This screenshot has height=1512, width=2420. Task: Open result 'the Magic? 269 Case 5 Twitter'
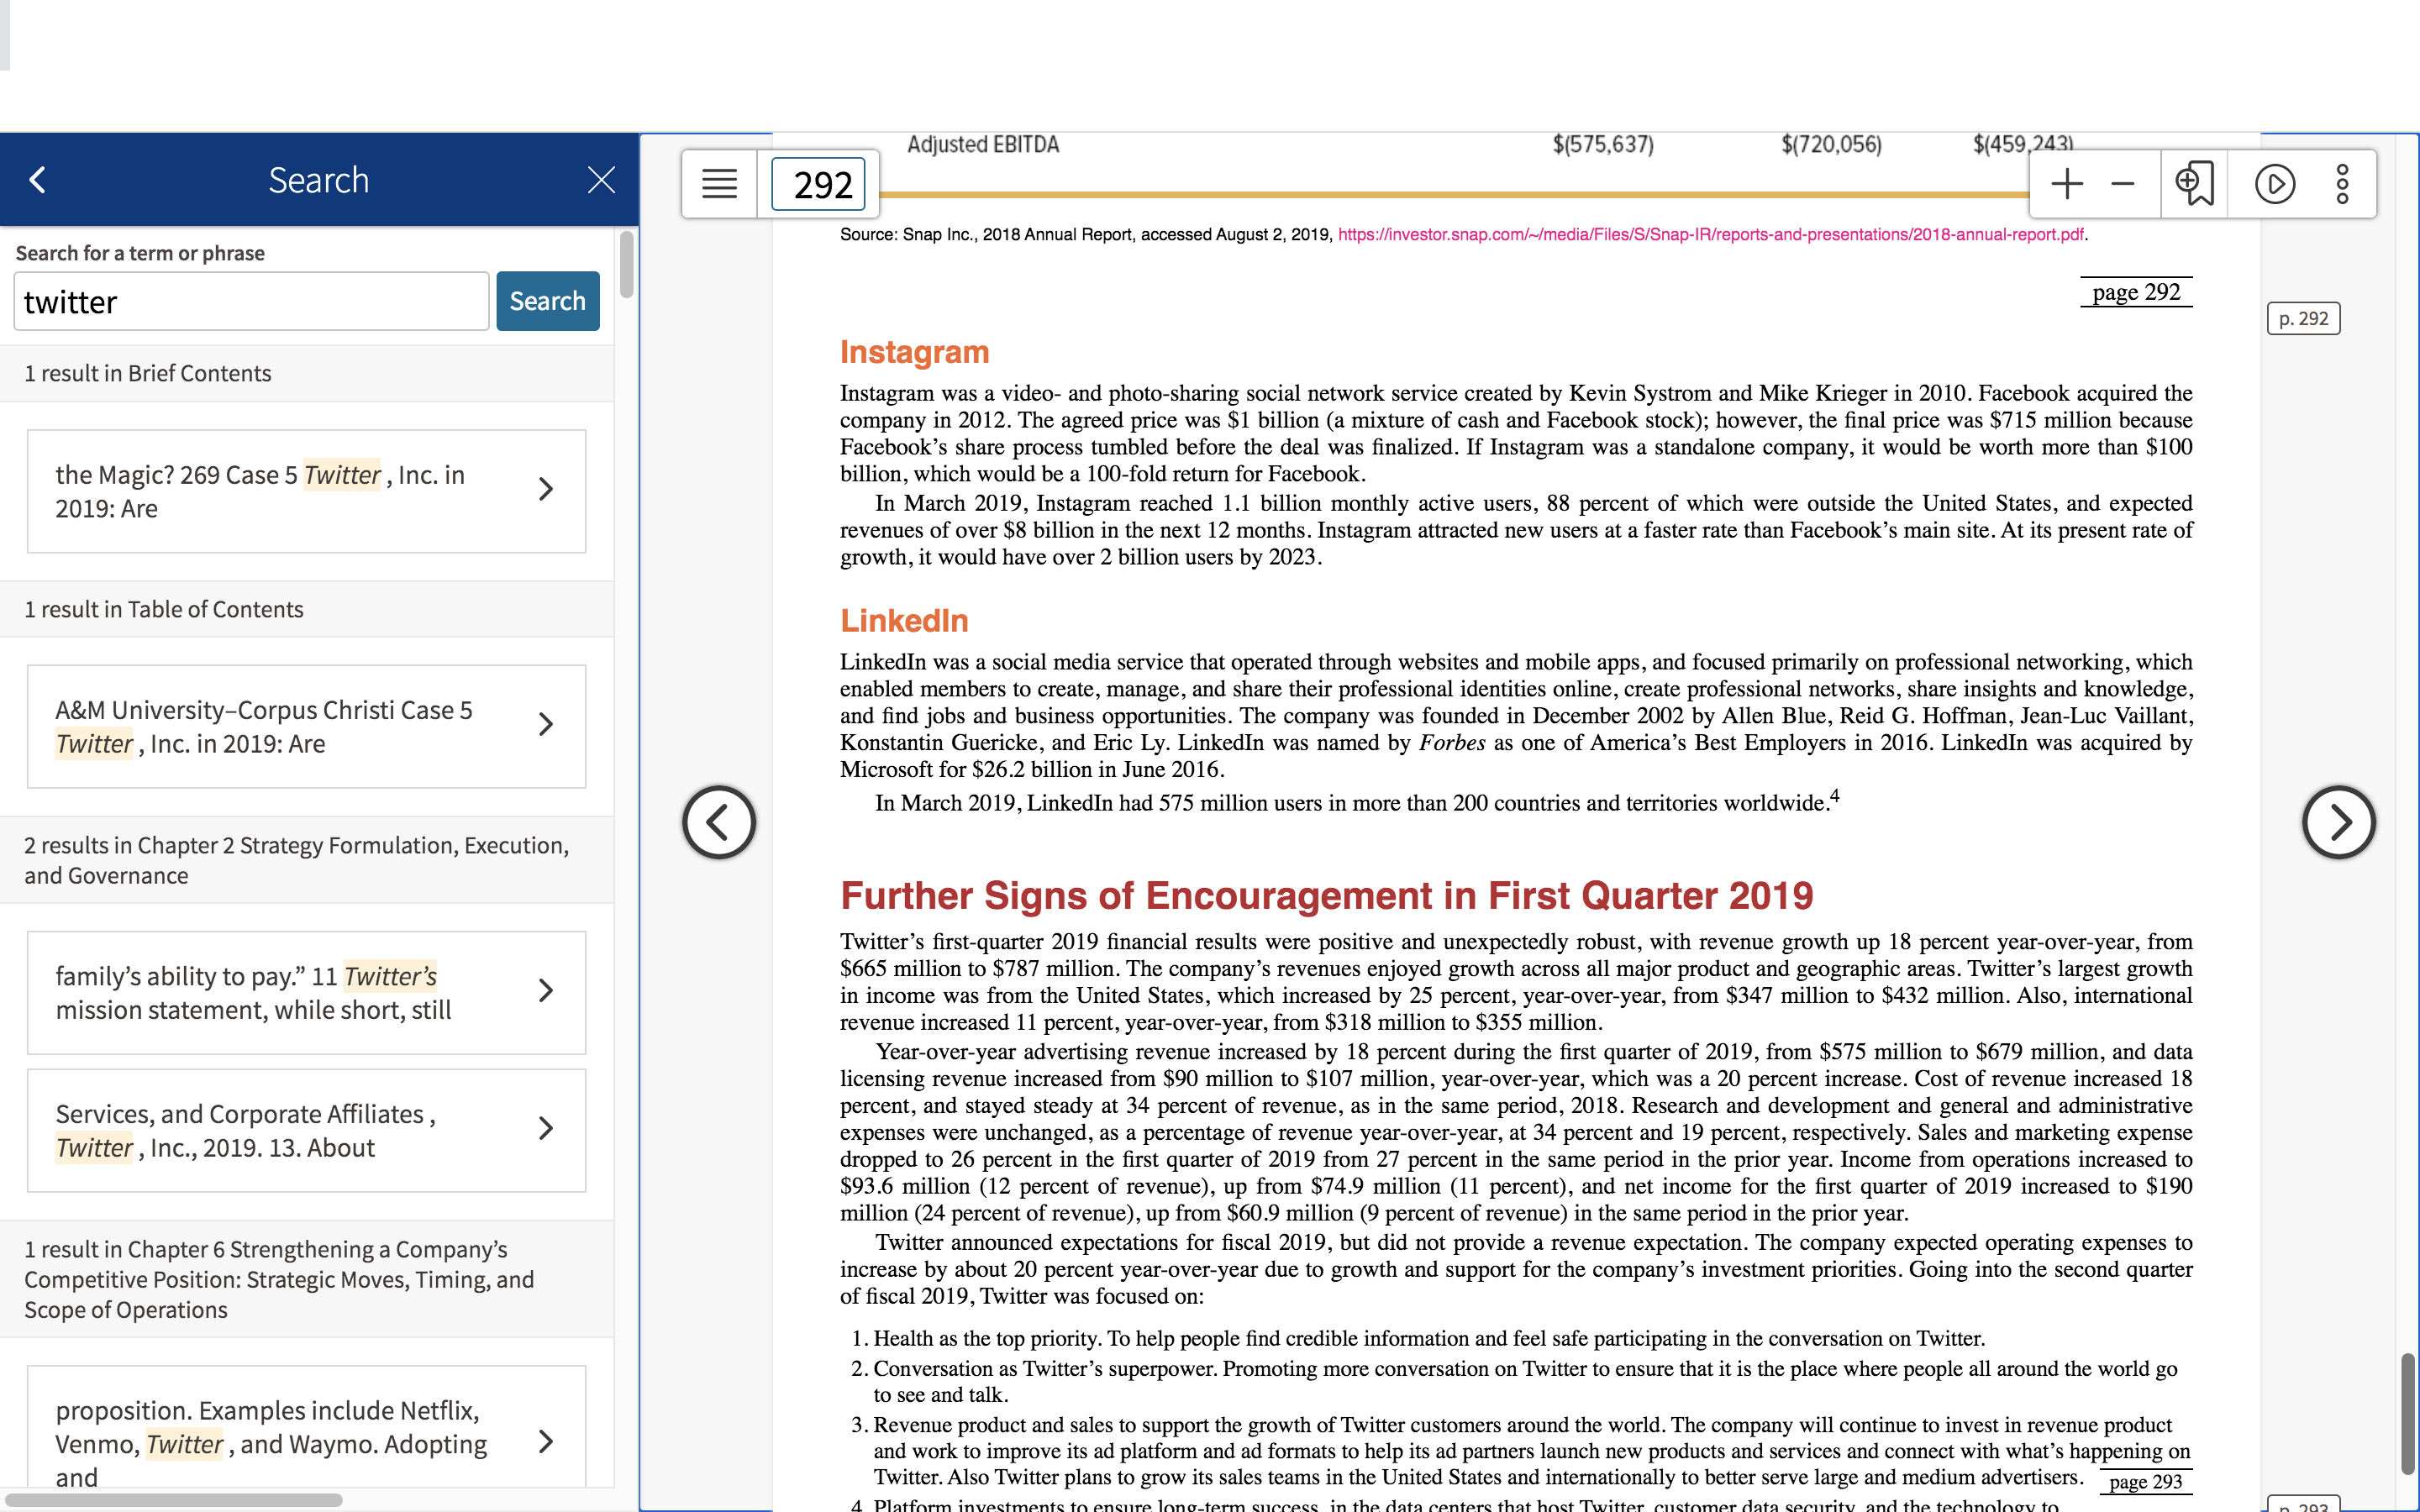coord(306,491)
